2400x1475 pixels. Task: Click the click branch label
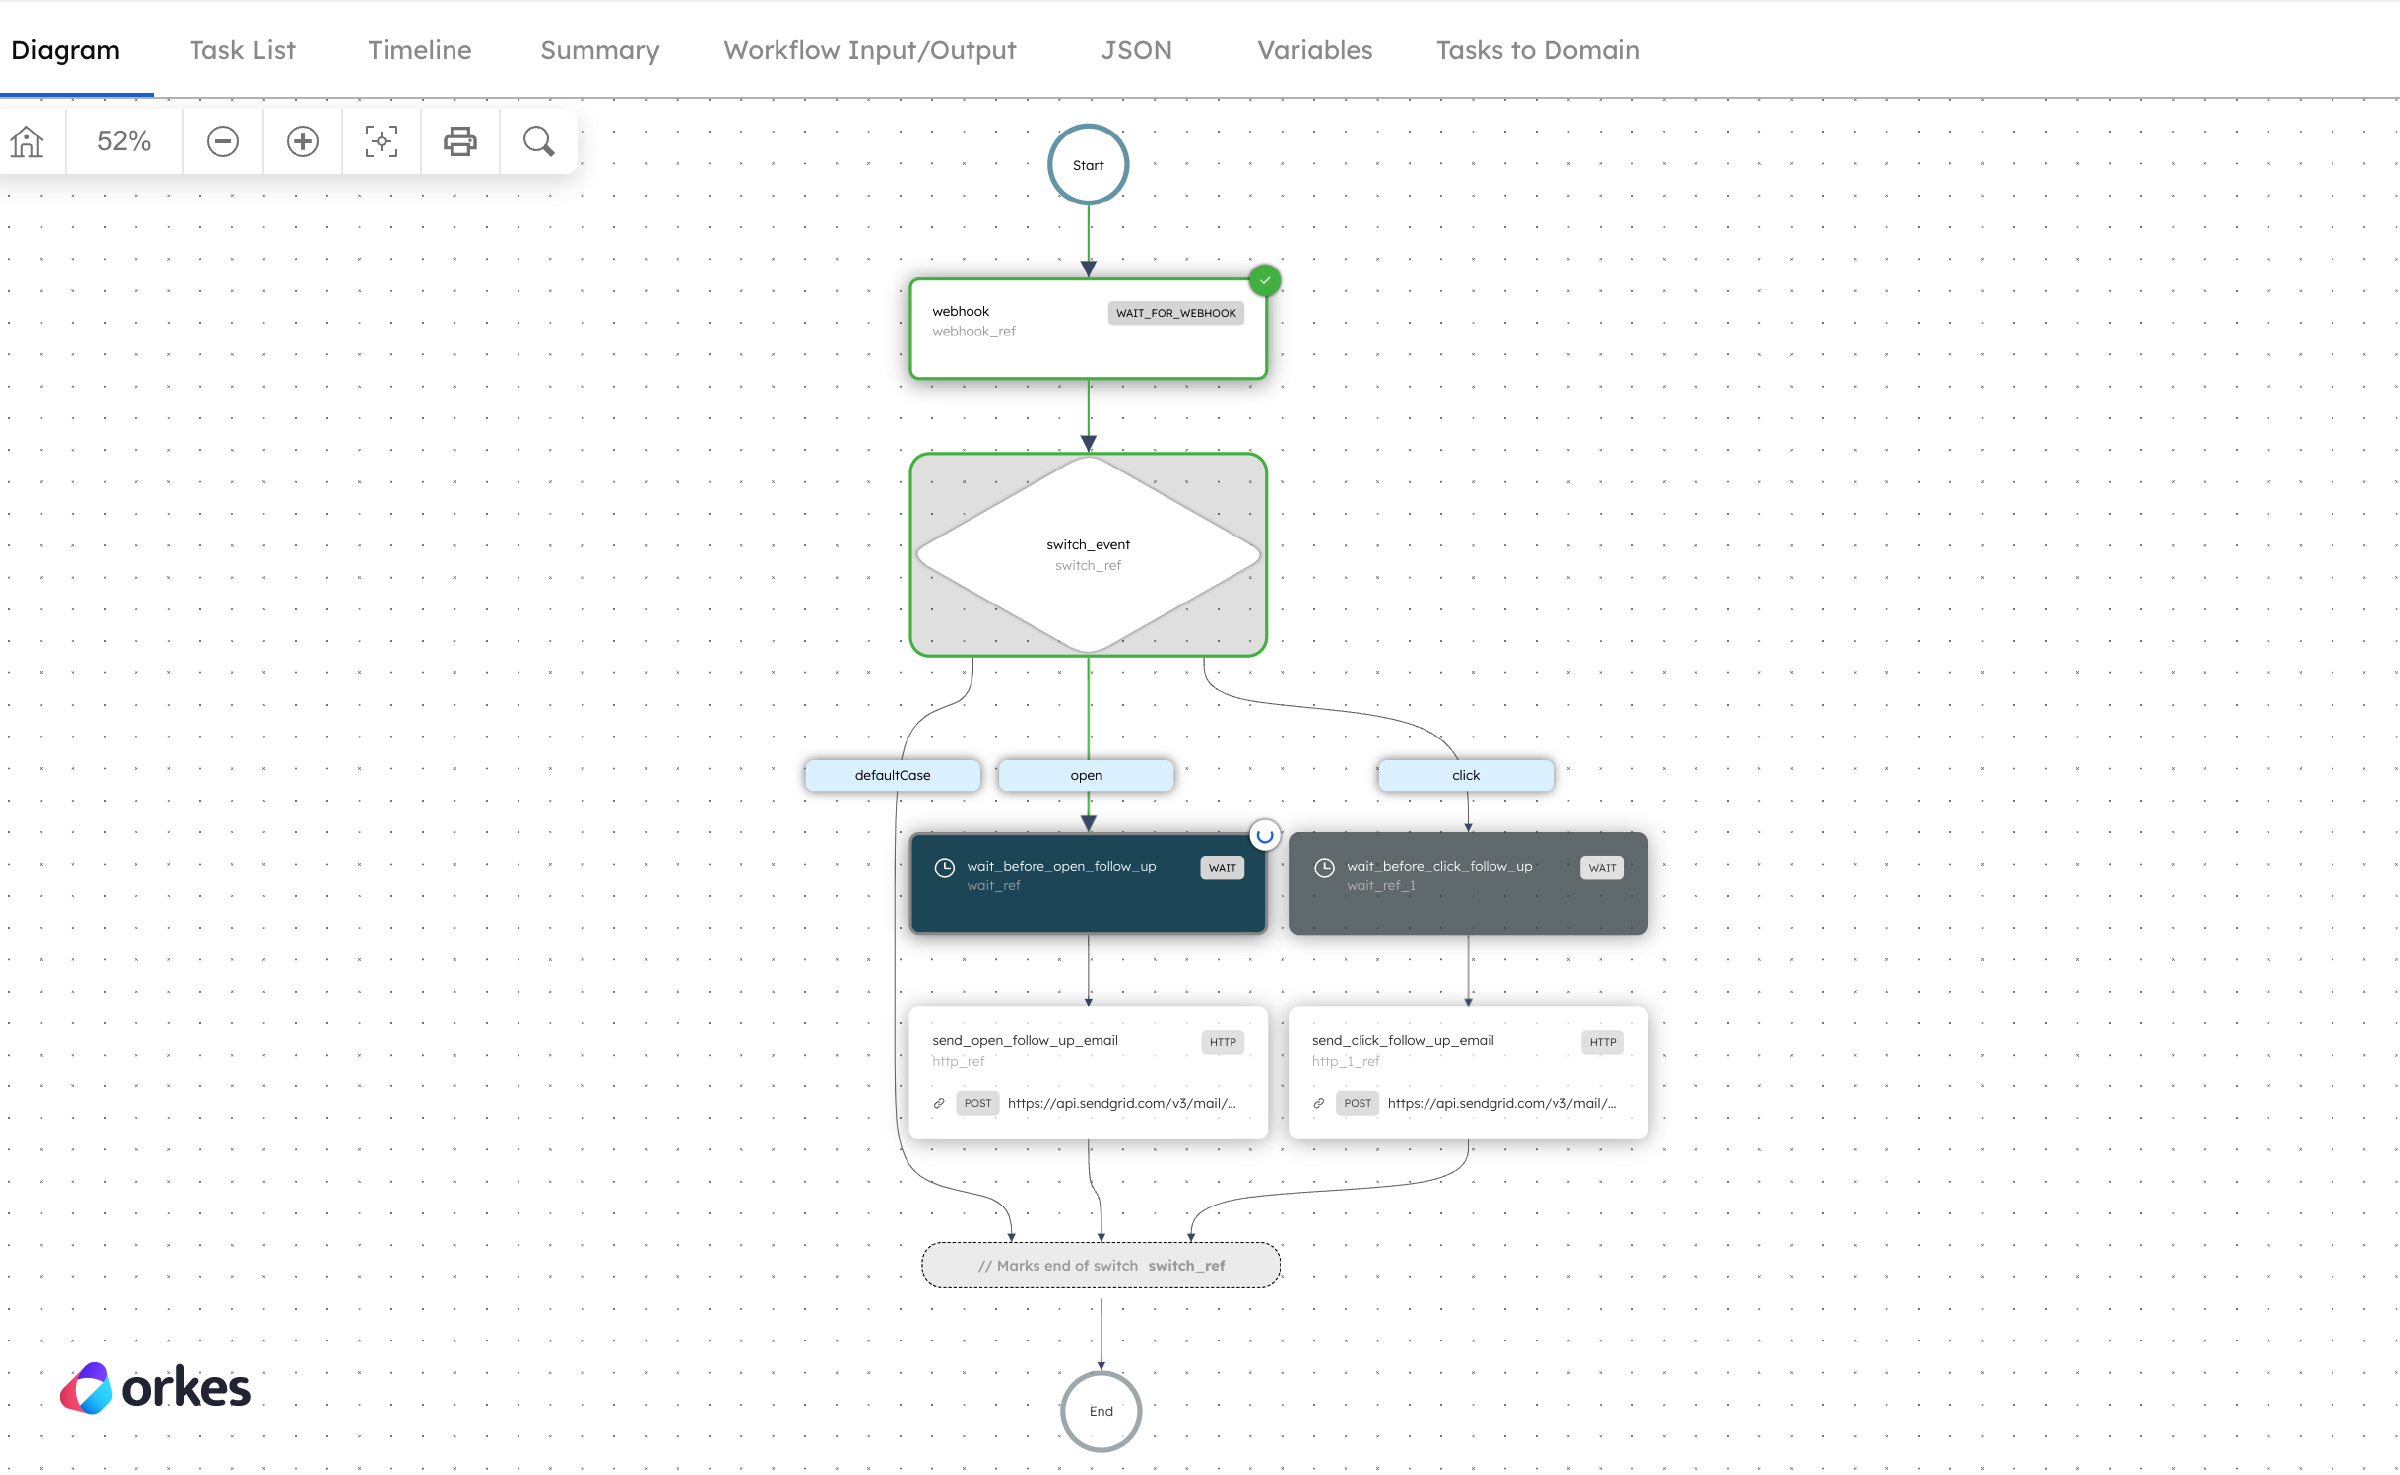coord(1465,774)
